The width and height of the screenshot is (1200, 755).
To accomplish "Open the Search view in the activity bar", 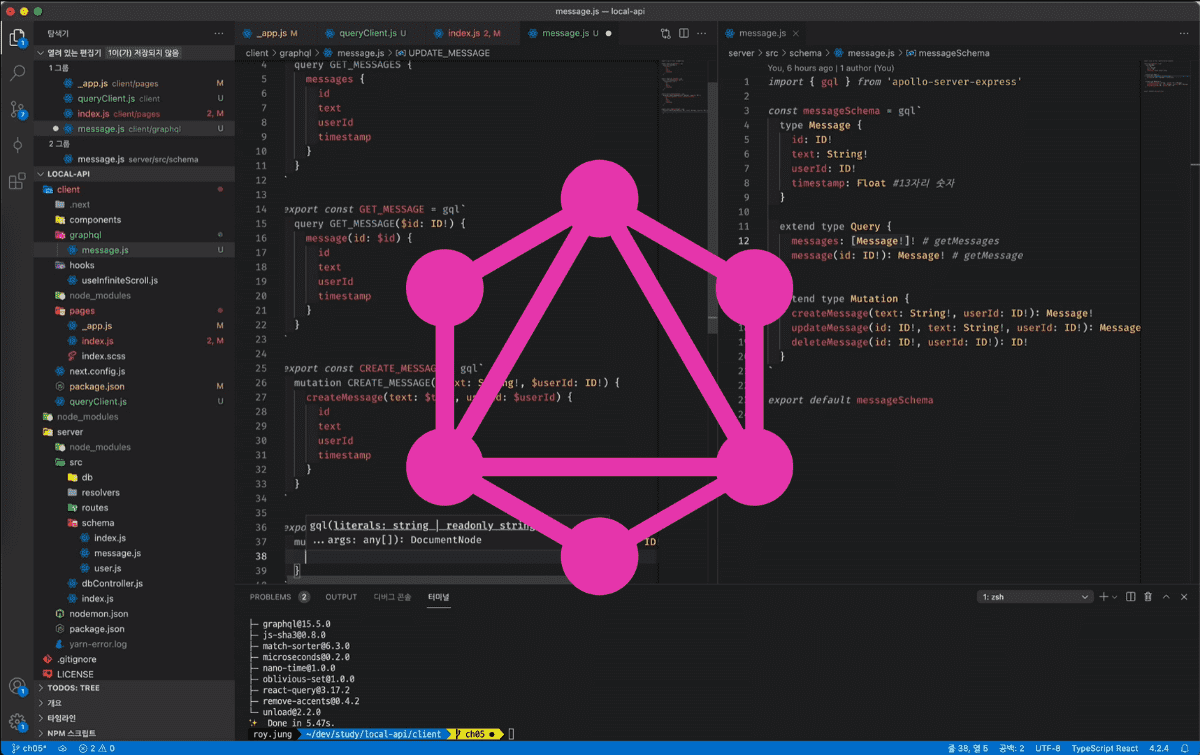I will pos(17,74).
